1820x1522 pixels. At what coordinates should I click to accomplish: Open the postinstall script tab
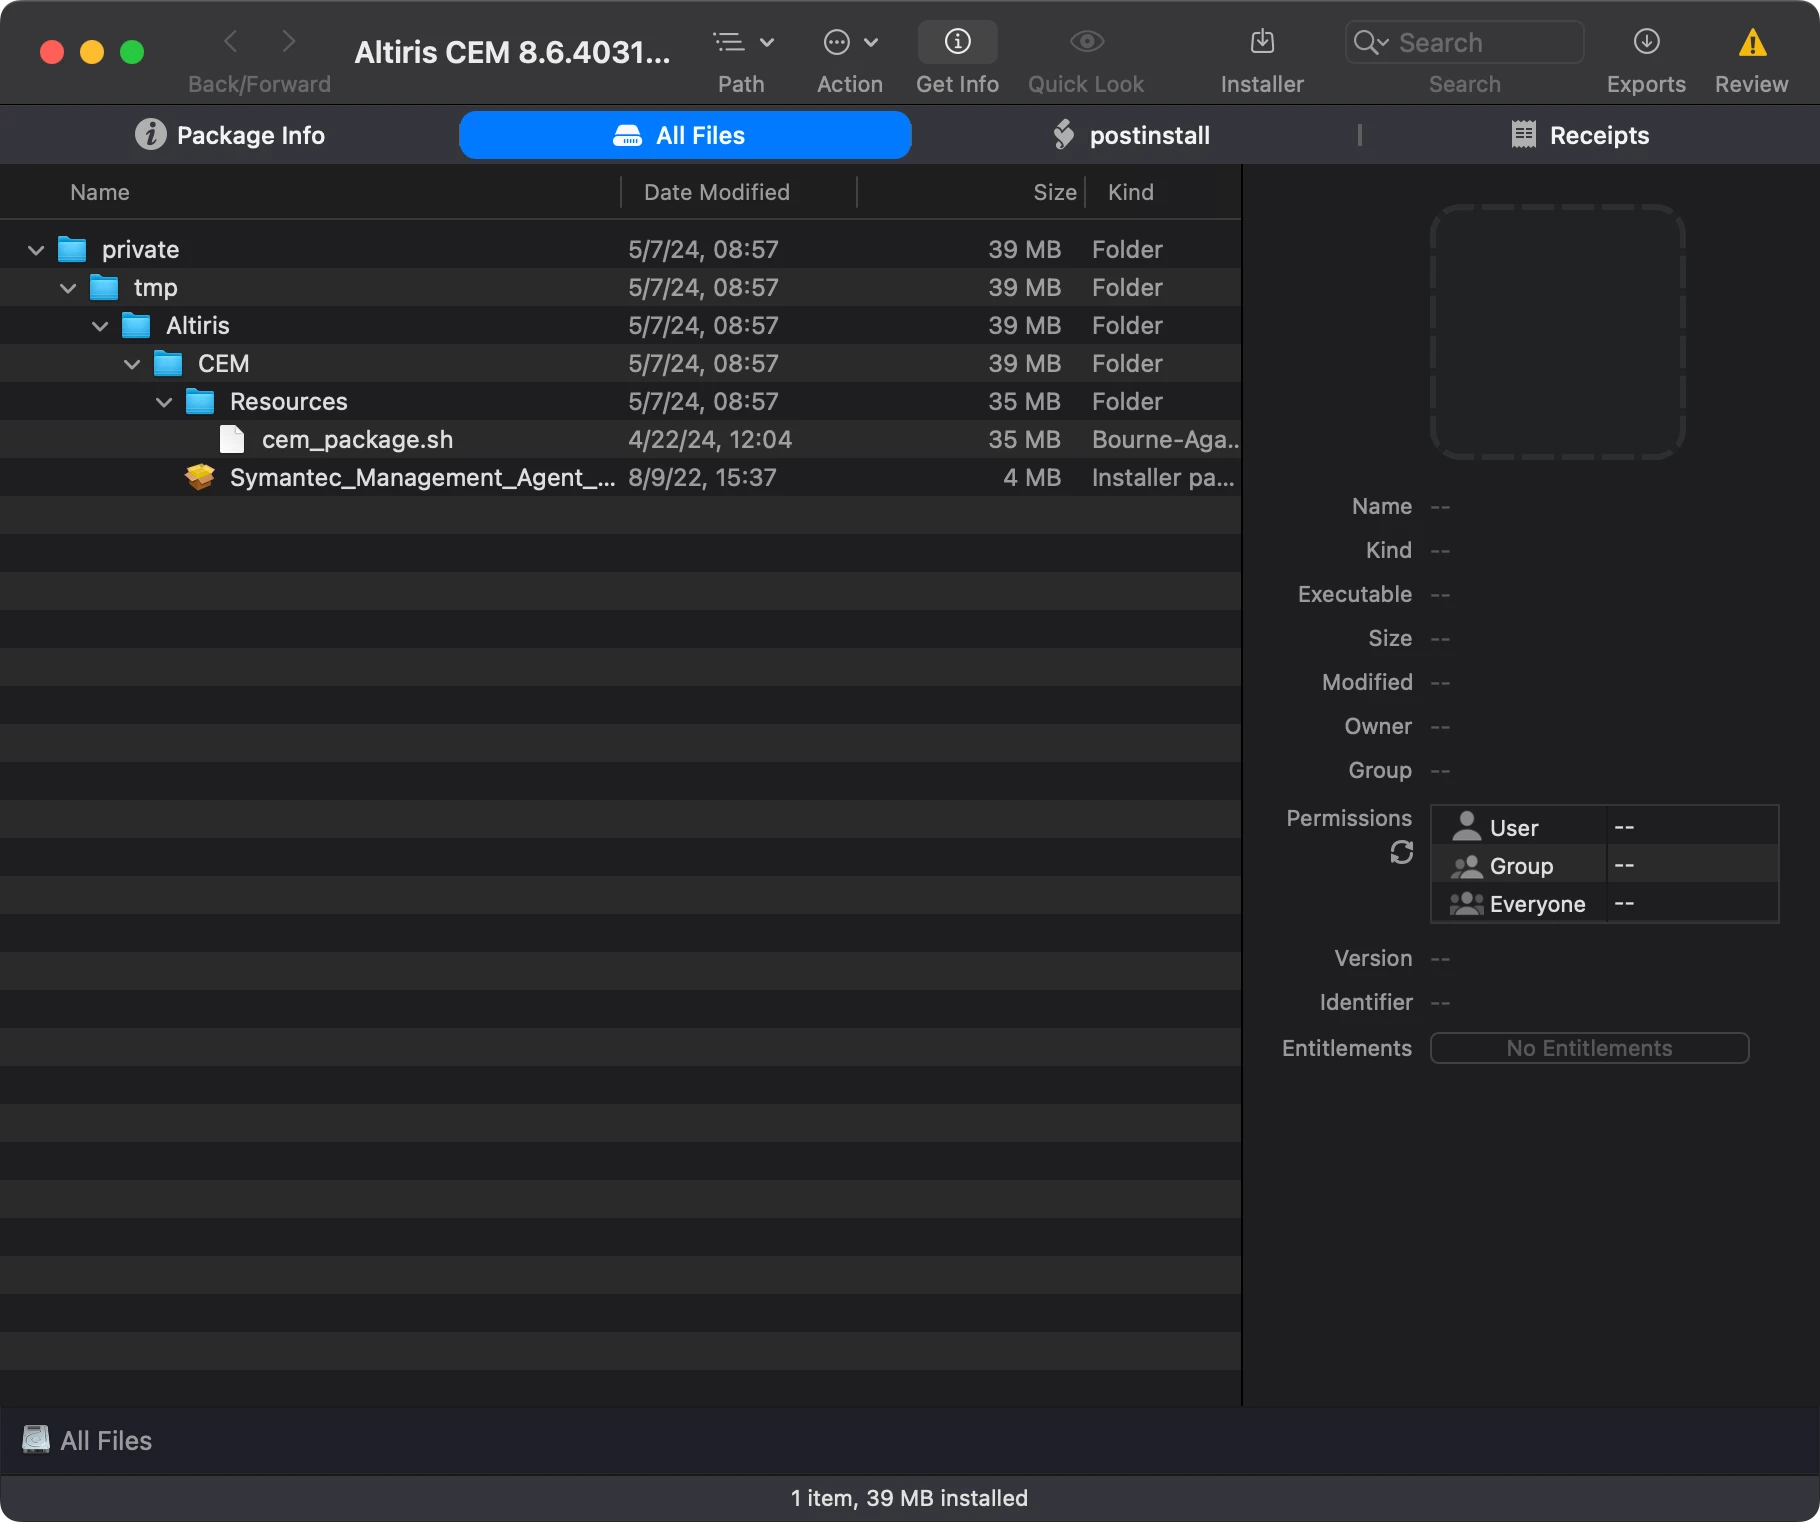(1132, 135)
